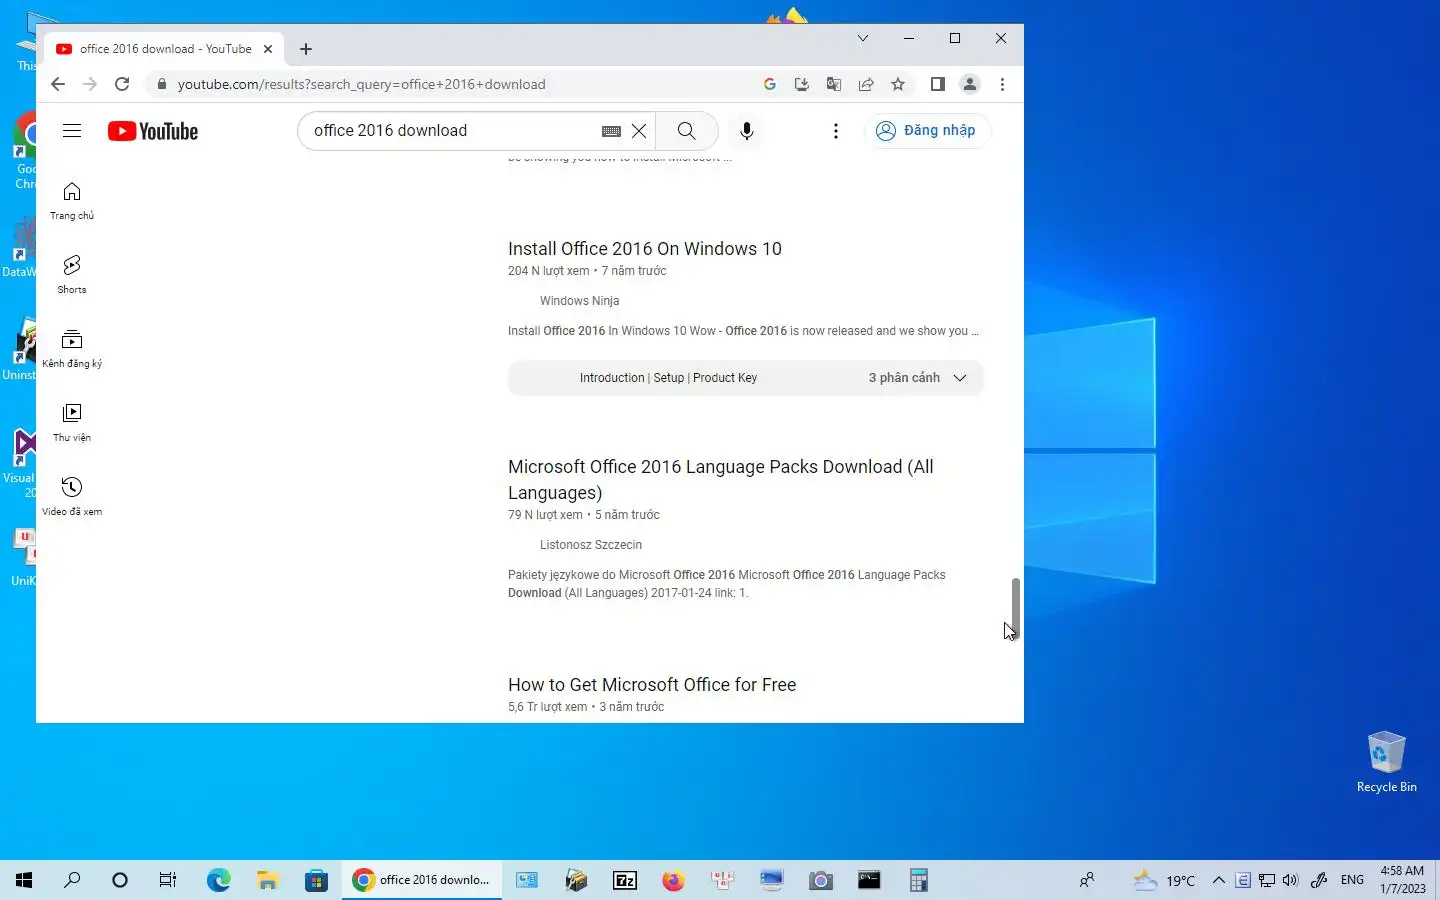The height and width of the screenshot is (900, 1440).
Task: Open Chrome tab search chevron
Action: (863, 38)
